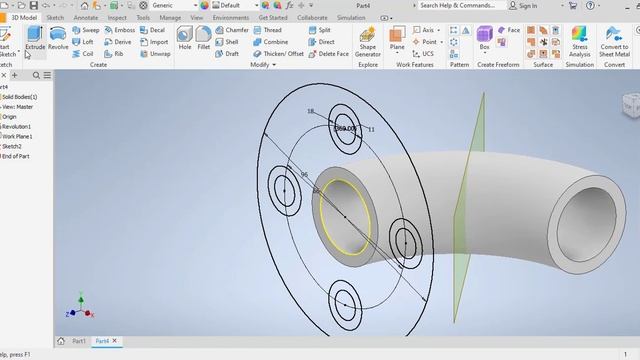
Task: Apply the Draft tool
Action: [x=227, y=54]
